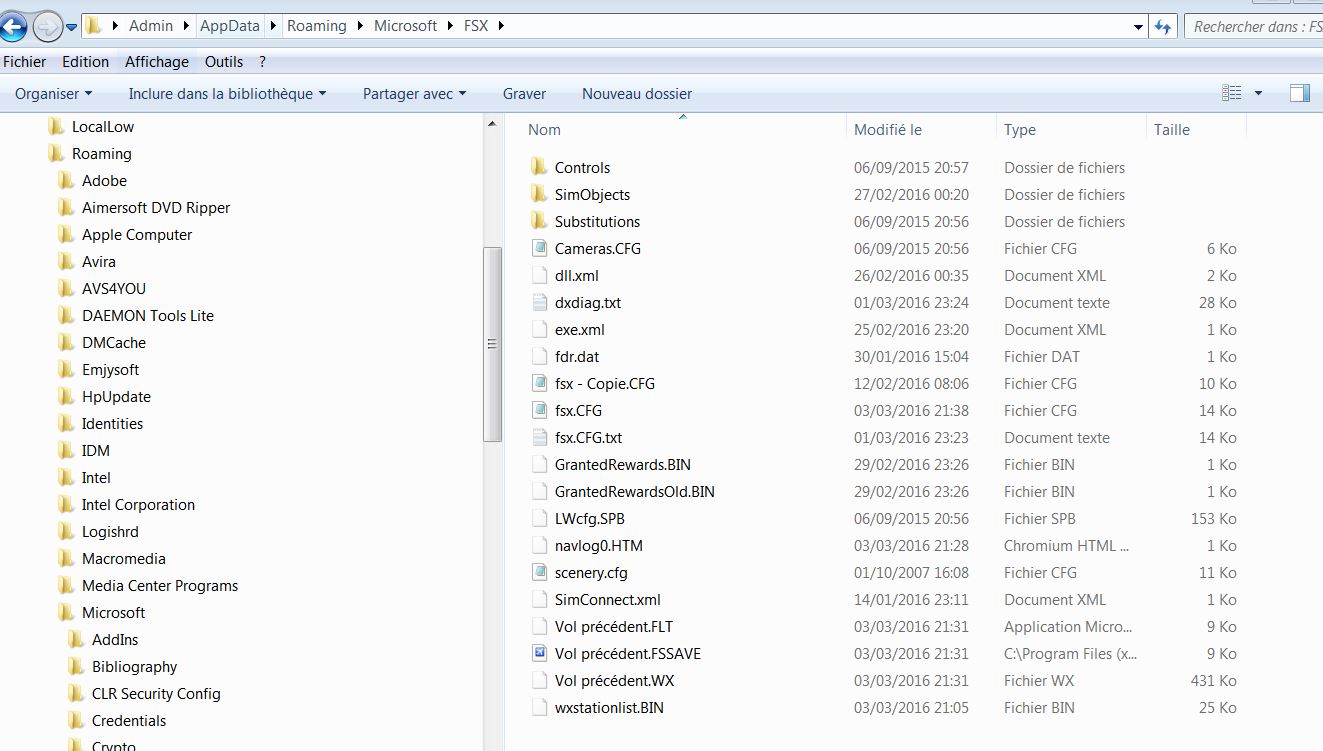
Task: Select the Cameras.CFG file icon
Action: [539, 248]
